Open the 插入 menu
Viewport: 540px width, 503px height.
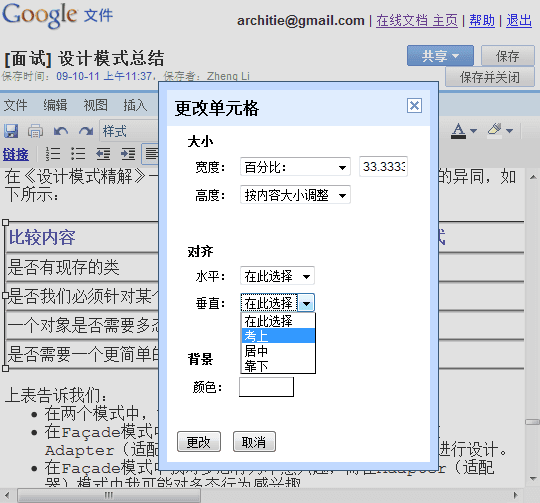[135, 105]
